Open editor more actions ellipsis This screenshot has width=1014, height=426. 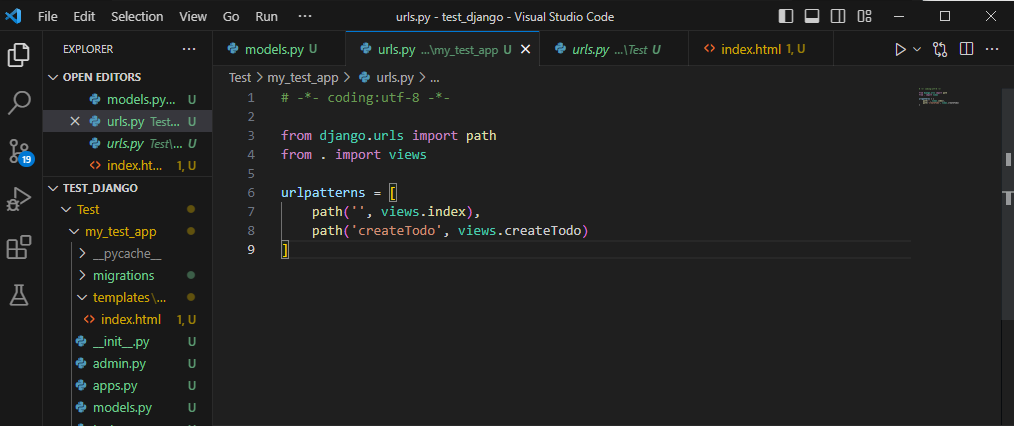pyautogui.click(x=992, y=49)
